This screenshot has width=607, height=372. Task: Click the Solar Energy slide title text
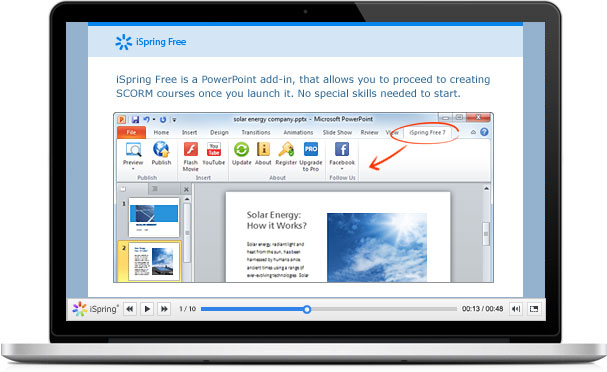276,220
